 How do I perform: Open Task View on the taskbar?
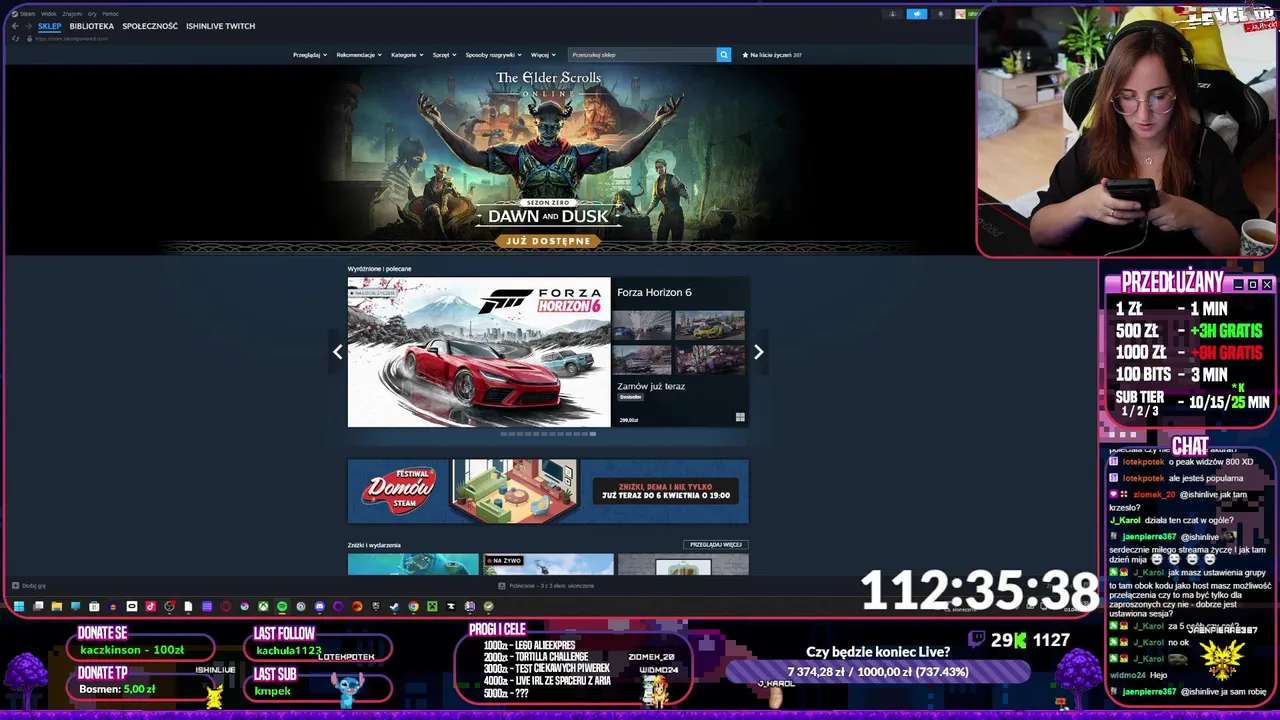(38, 606)
